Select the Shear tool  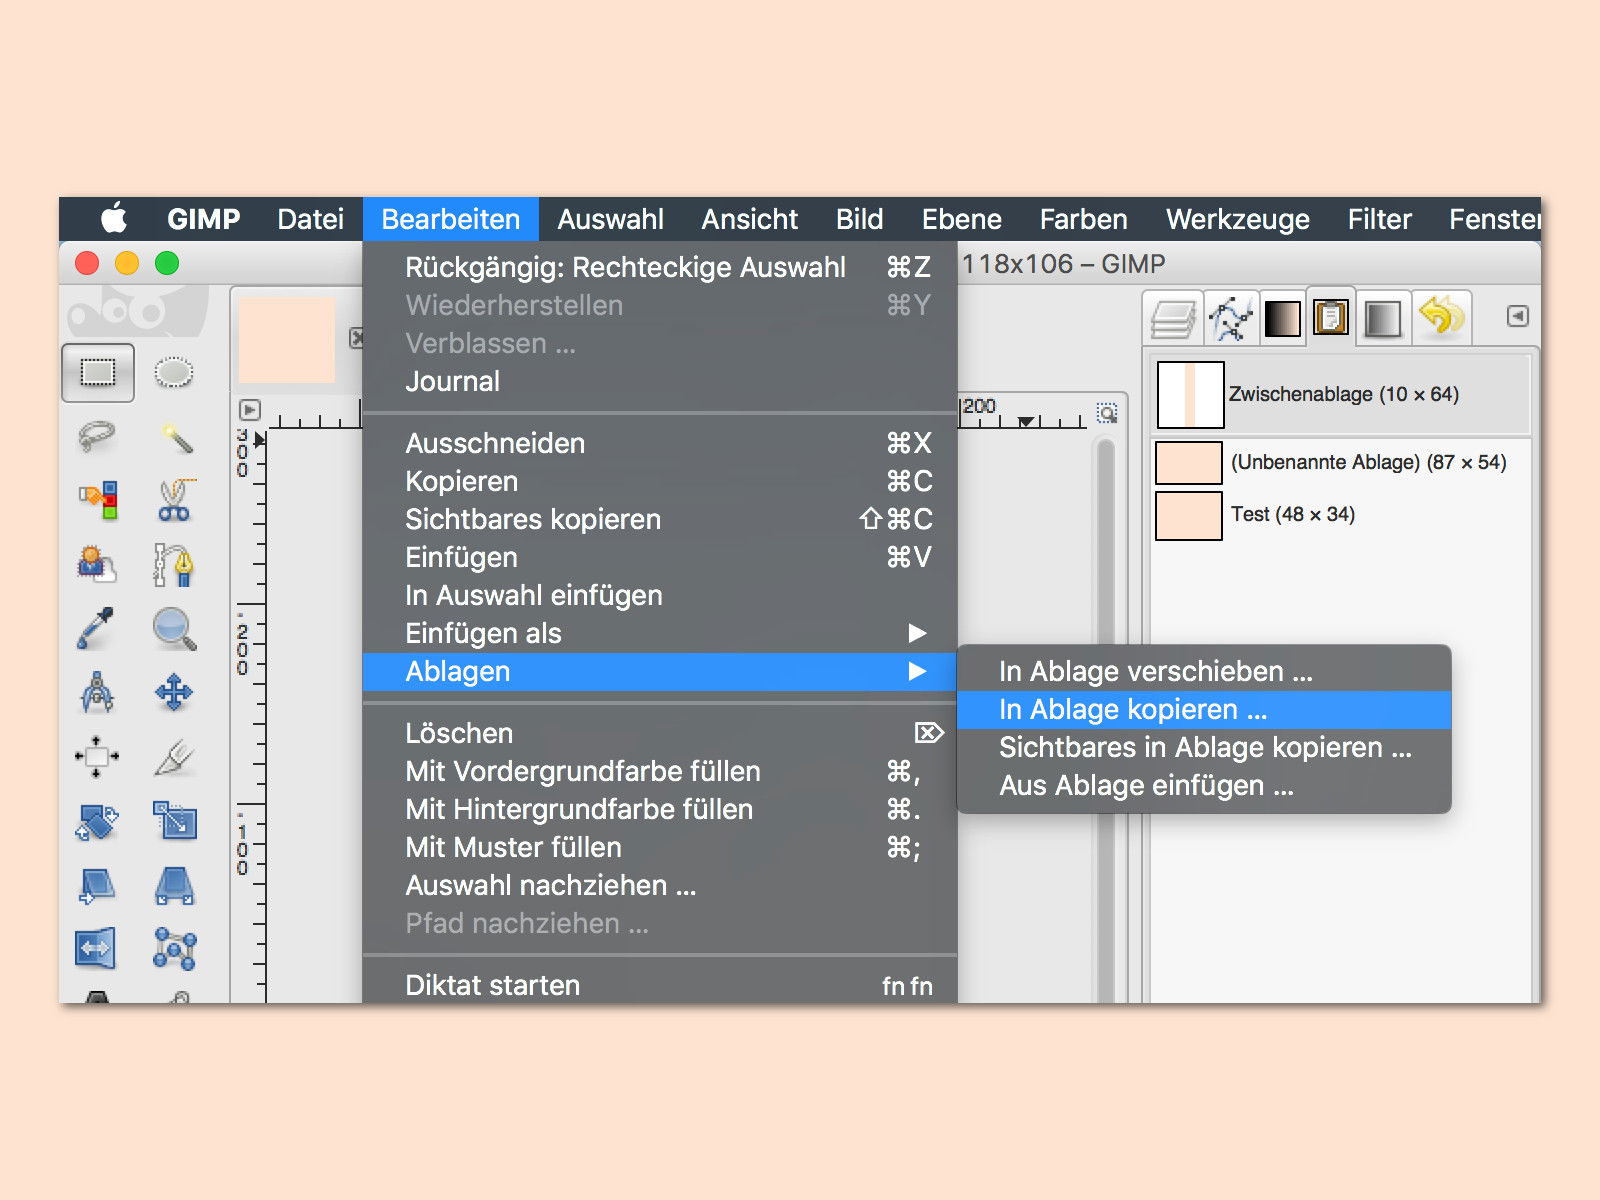tap(97, 886)
